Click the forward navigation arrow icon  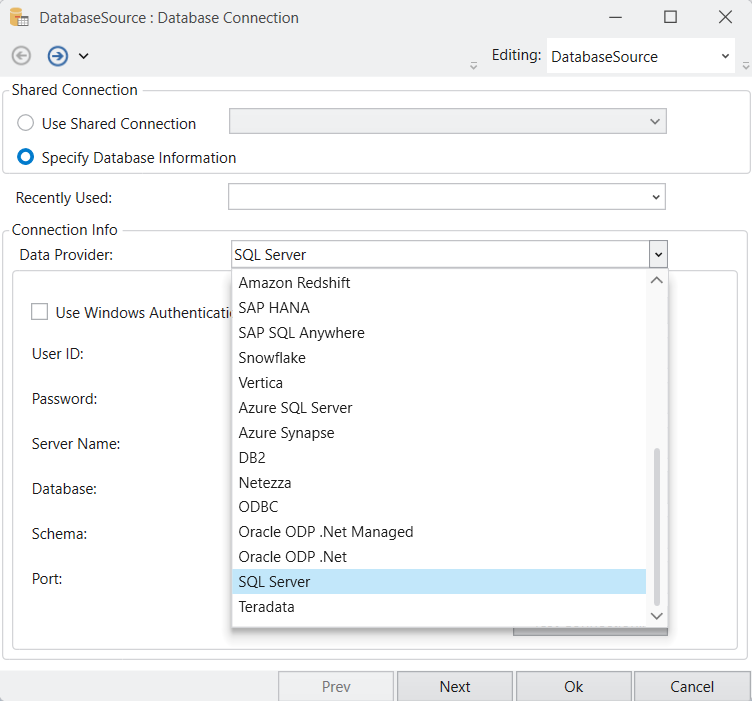[57, 56]
